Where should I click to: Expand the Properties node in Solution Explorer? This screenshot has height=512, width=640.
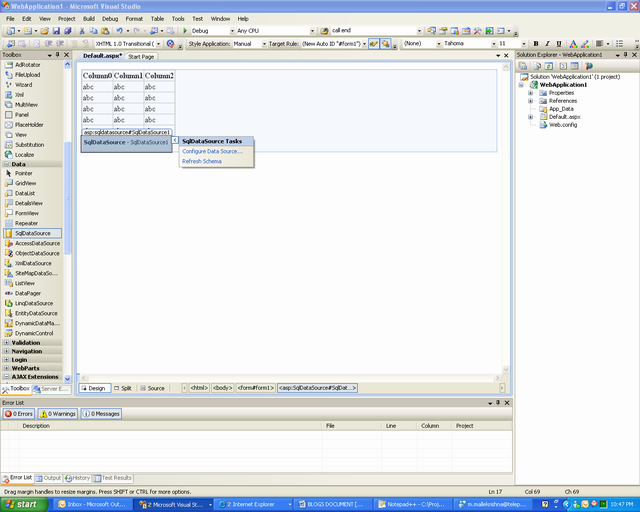[x=530, y=93]
